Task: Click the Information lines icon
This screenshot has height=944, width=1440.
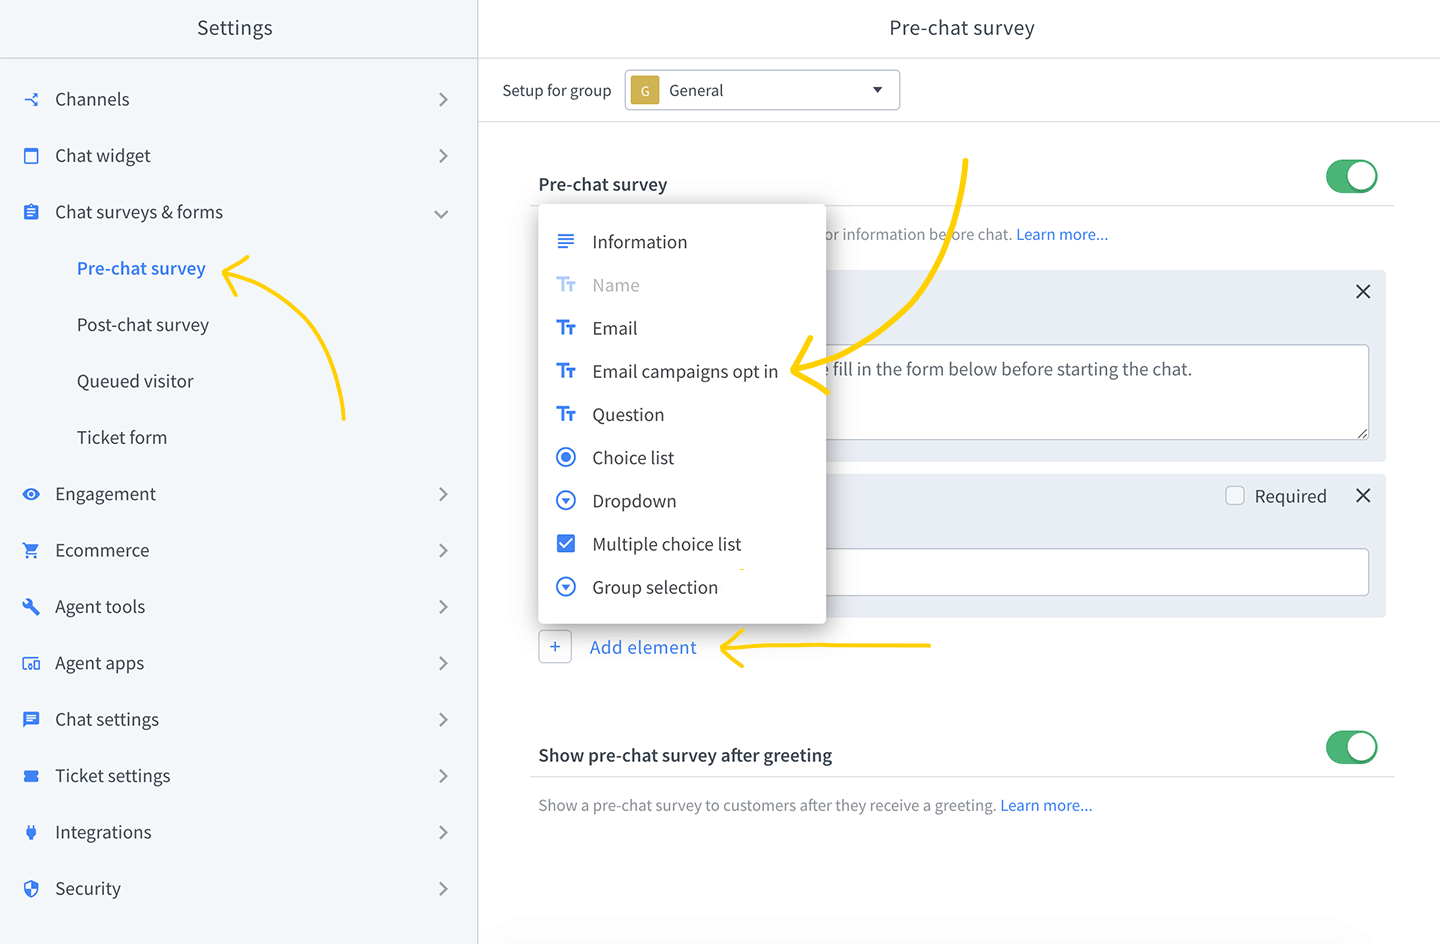Action: [x=566, y=241]
